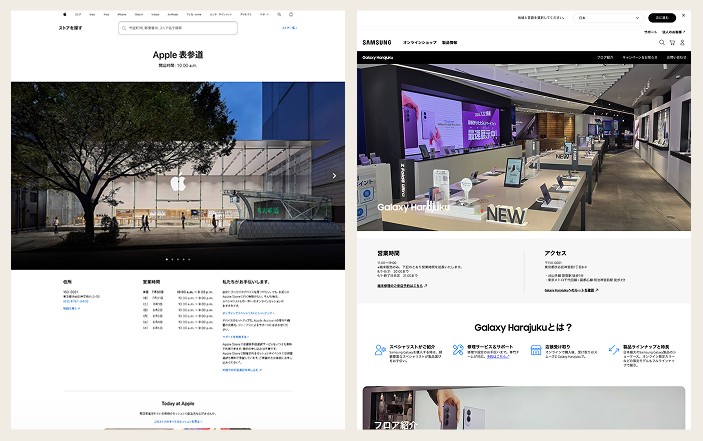703x441 pixels.
Task: Click Galaxy Harajuku title in black sub-nav bar
Action: (378, 57)
